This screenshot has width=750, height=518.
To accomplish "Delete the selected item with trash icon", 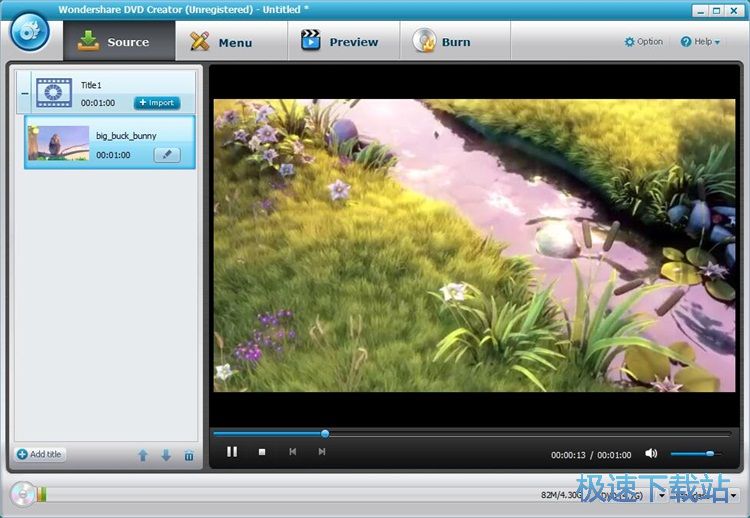I will click(x=189, y=456).
